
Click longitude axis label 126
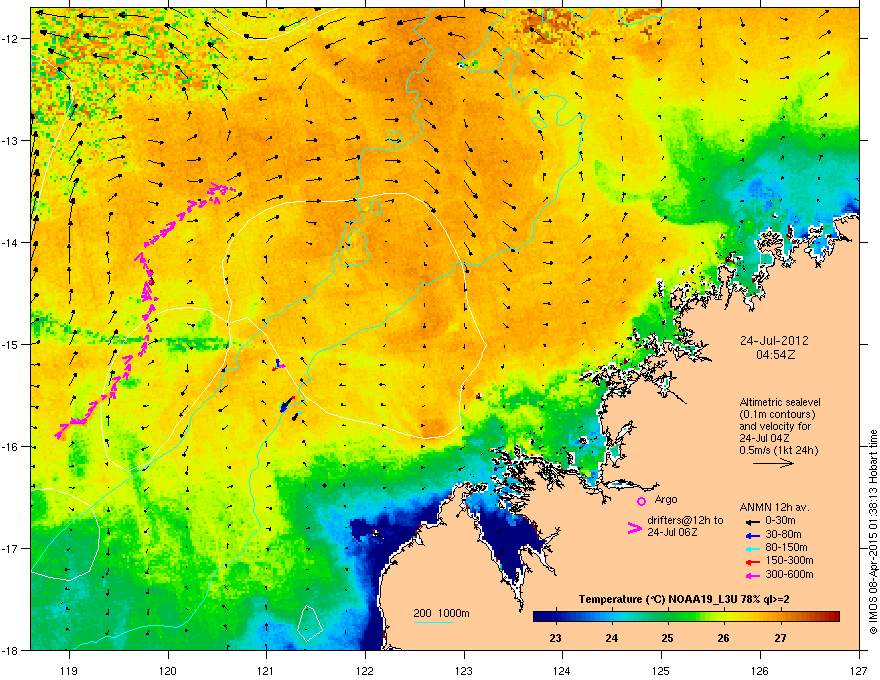coord(760,670)
